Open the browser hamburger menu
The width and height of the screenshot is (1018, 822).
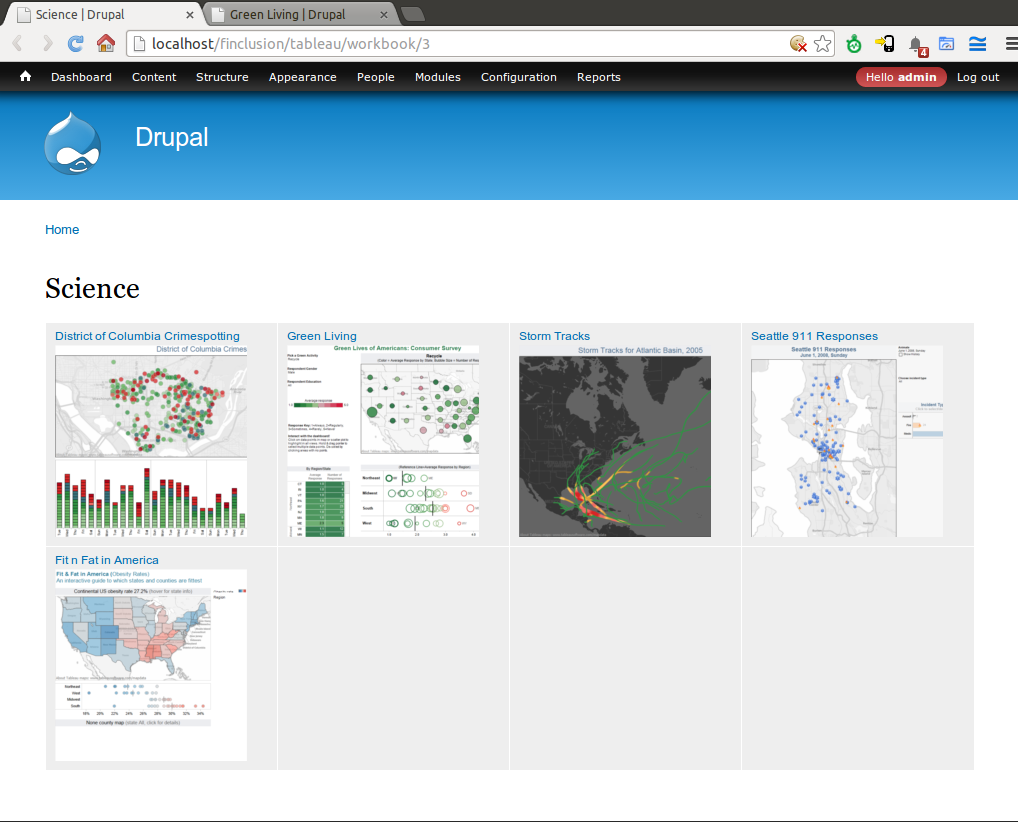coord(1008,43)
